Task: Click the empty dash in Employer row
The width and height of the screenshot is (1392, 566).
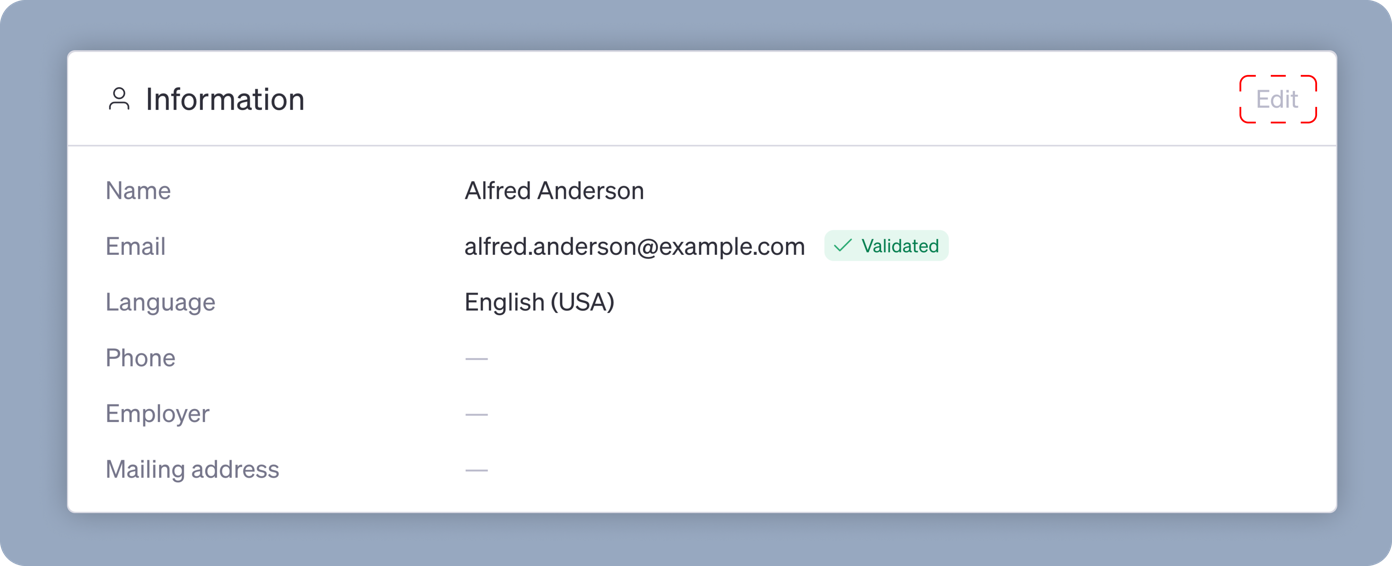Action: coord(476,414)
